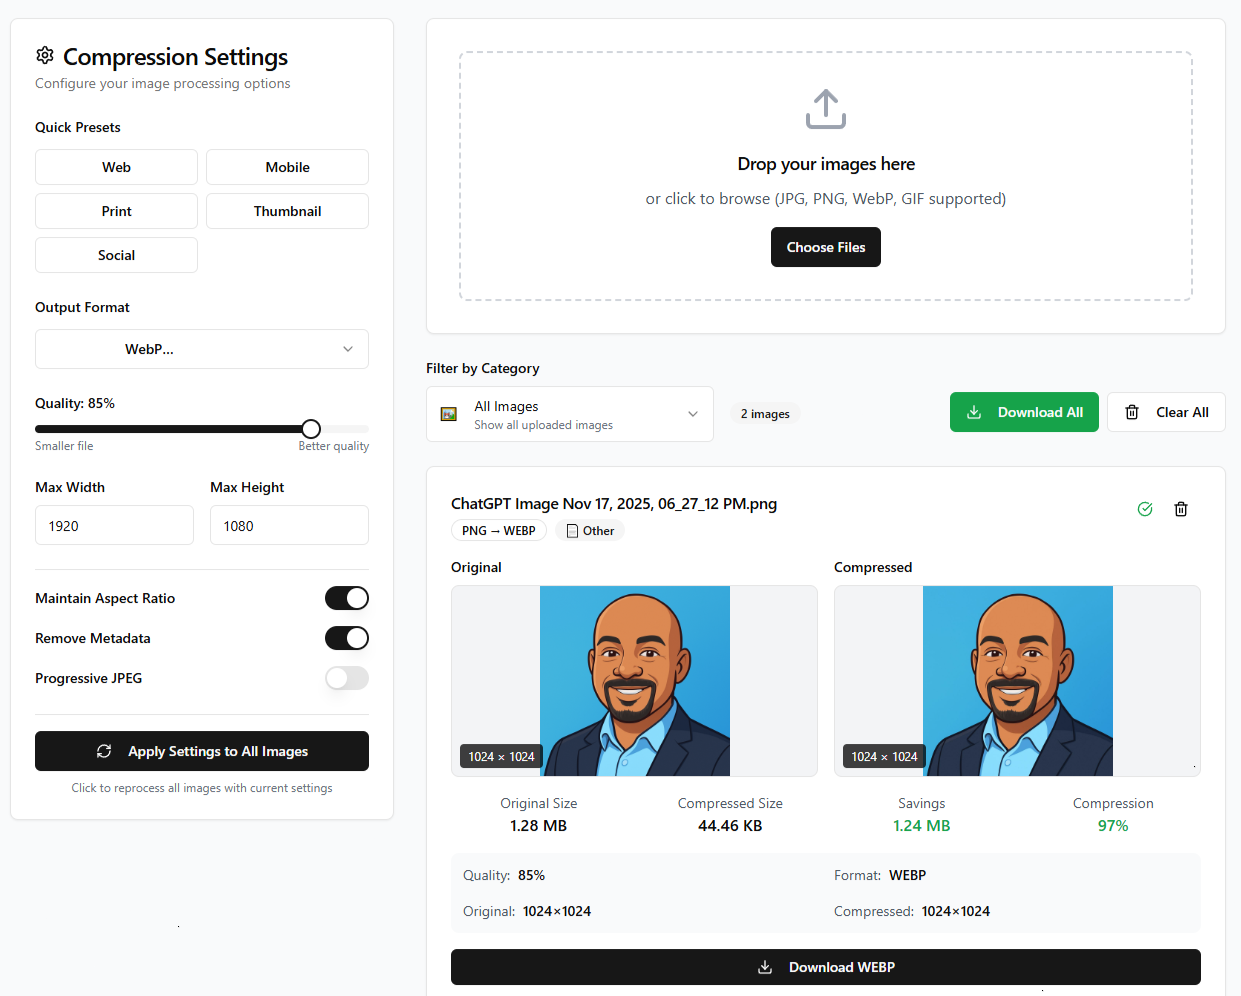Click the '44.46 KB' compressed size value

point(730,826)
